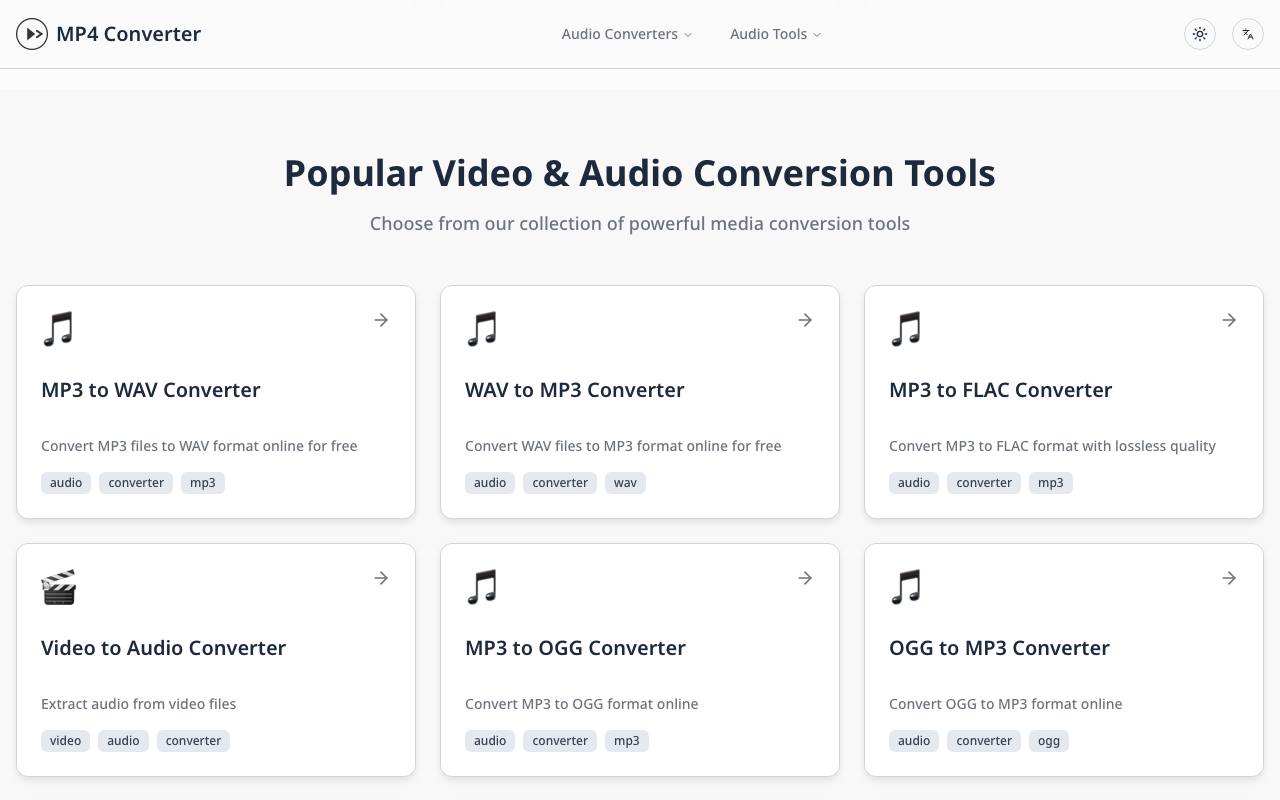Click 'Choose from our collection' subtitle text
The width and height of the screenshot is (1280, 800).
click(x=640, y=224)
